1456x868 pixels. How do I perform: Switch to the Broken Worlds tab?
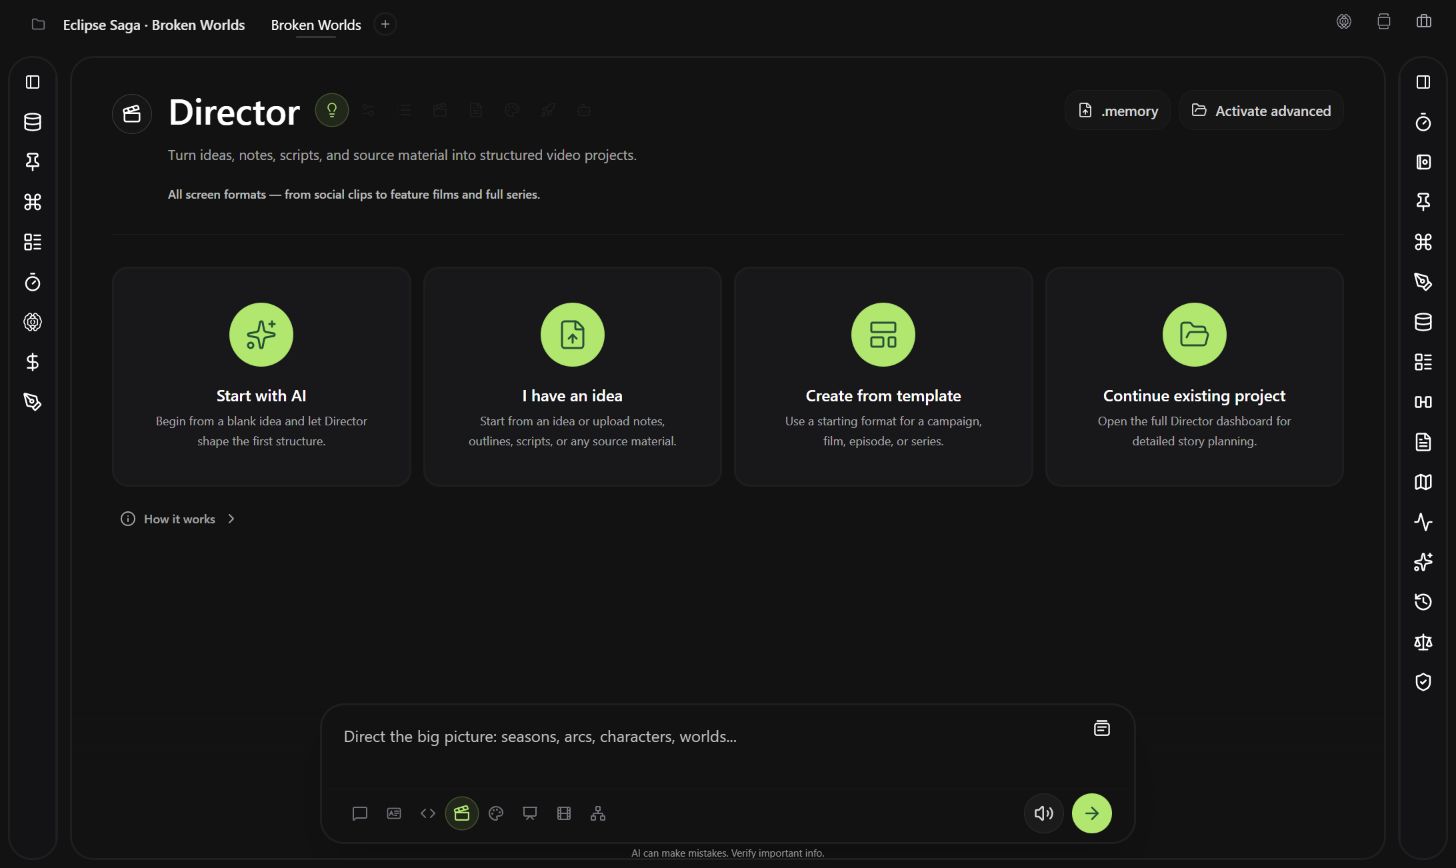coord(316,25)
